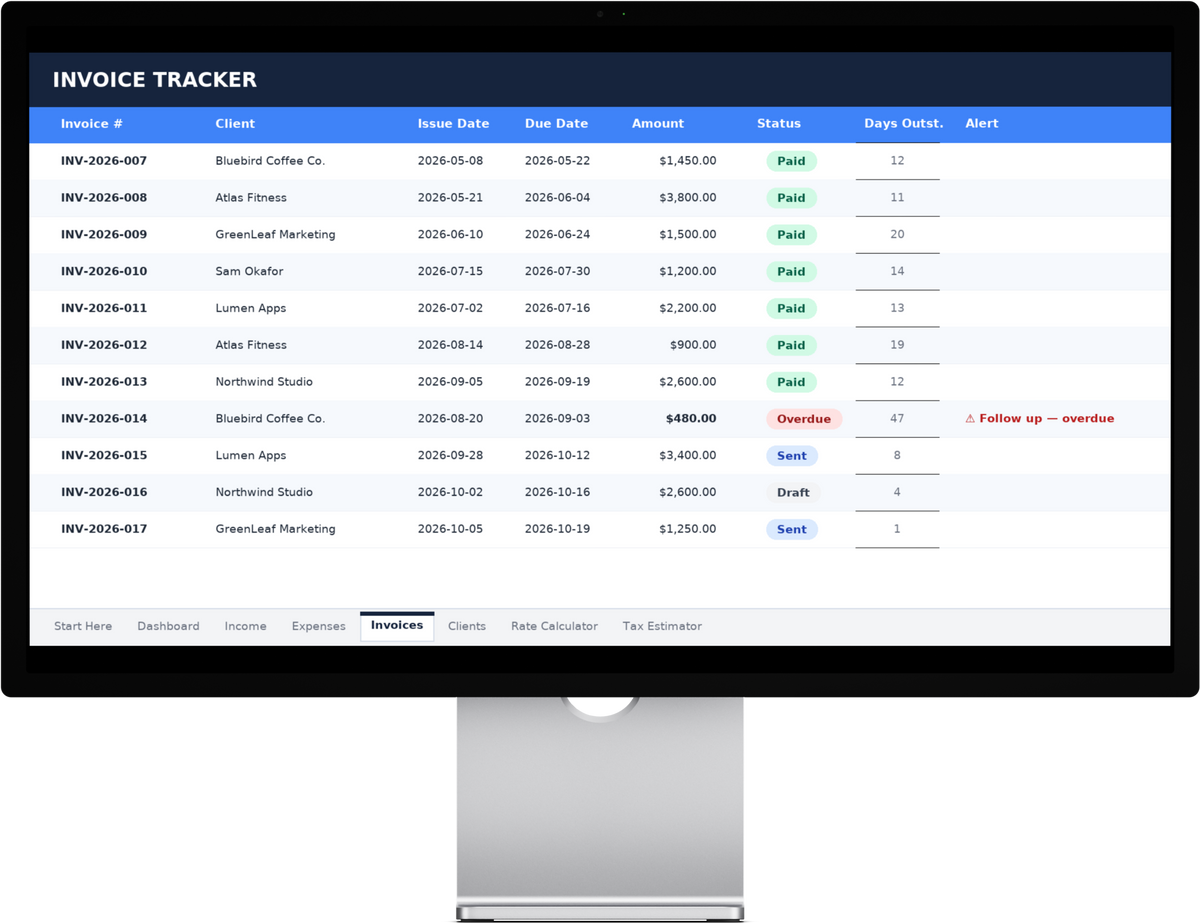Select the Days Outst. column header
The image size is (1200, 923).
(x=903, y=124)
